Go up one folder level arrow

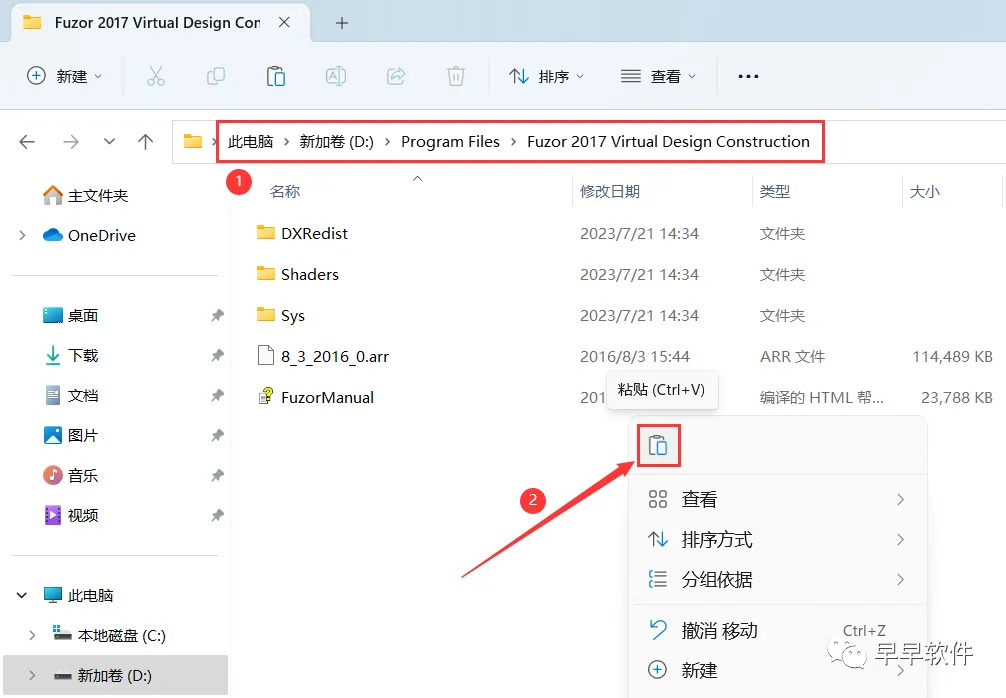point(146,142)
